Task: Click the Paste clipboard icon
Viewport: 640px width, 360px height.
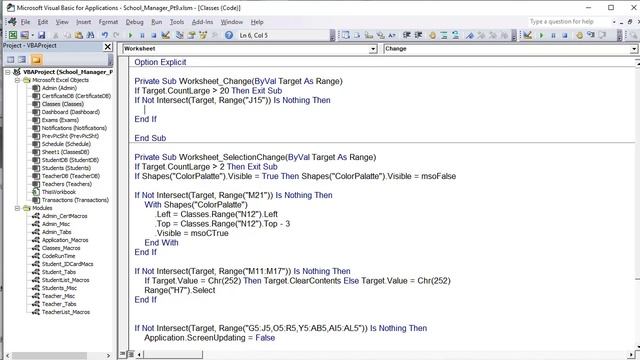Action: pos(79,36)
